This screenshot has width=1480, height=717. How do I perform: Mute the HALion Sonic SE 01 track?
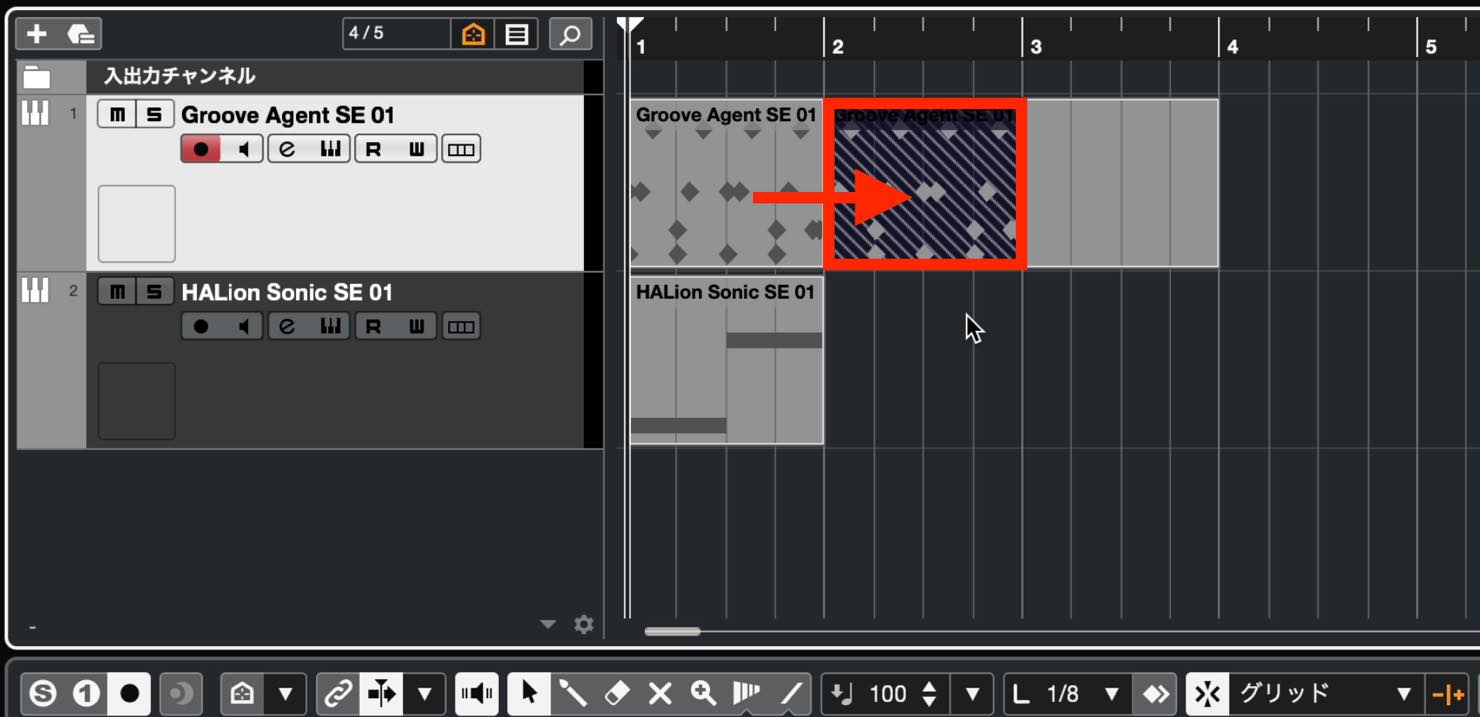click(117, 292)
